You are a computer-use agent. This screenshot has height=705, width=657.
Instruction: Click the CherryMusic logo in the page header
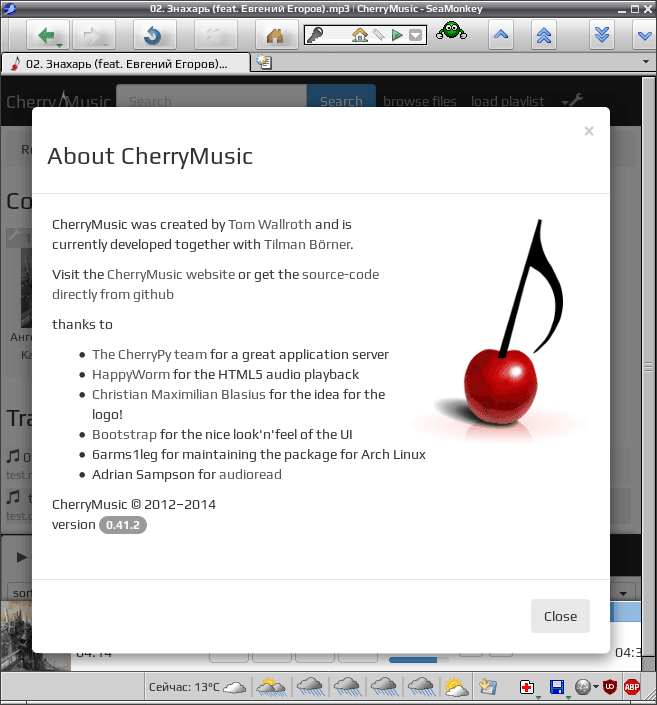pyautogui.click(x=58, y=101)
